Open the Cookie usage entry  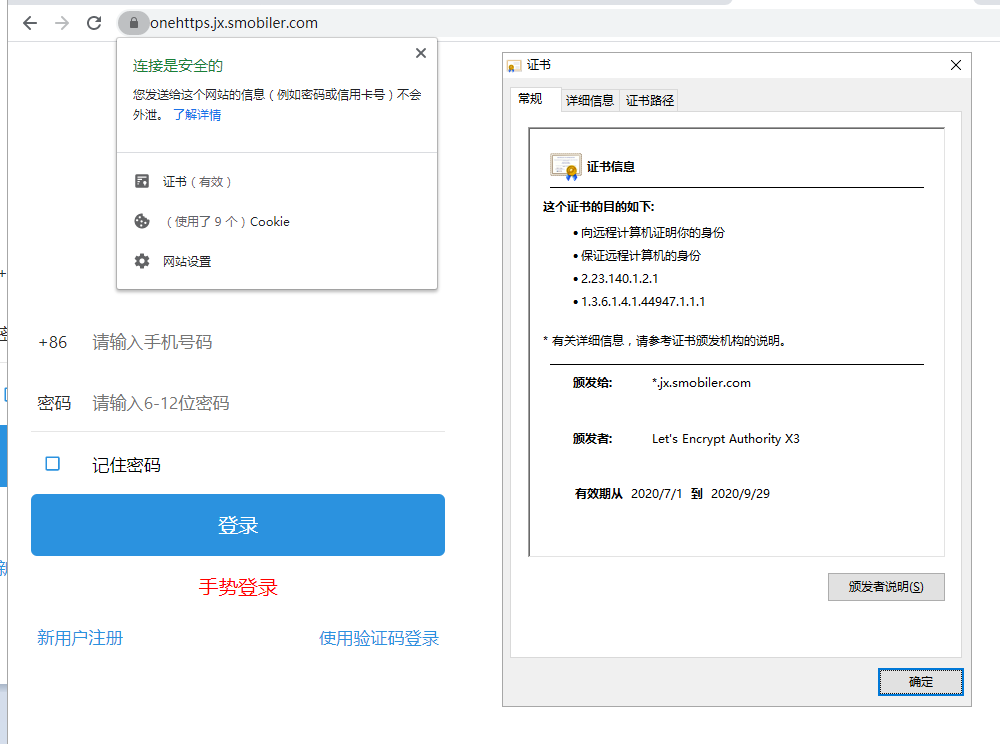pos(276,221)
